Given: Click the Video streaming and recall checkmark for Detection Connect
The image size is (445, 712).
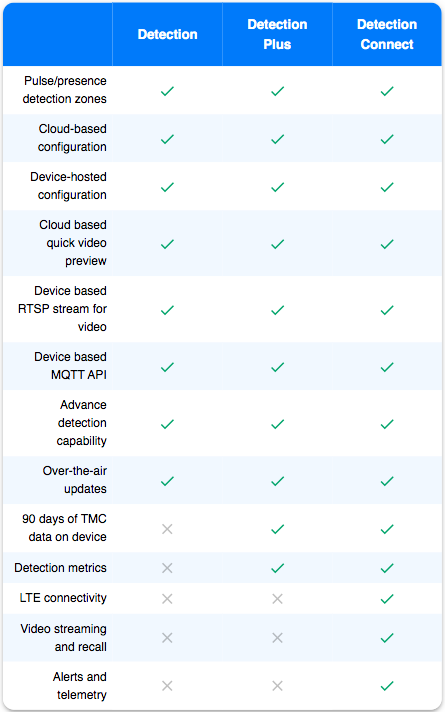Looking at the screenshot, I should click(x=387, y=638).
